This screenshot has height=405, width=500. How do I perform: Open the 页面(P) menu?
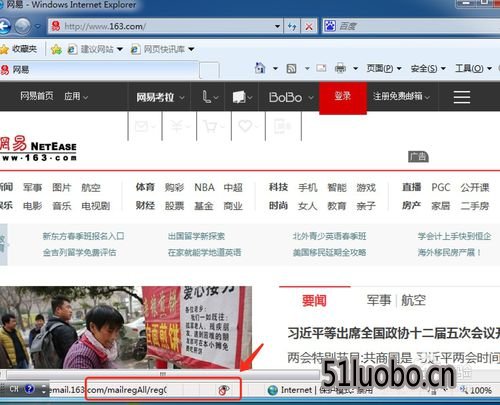click(x=383, y=68)
